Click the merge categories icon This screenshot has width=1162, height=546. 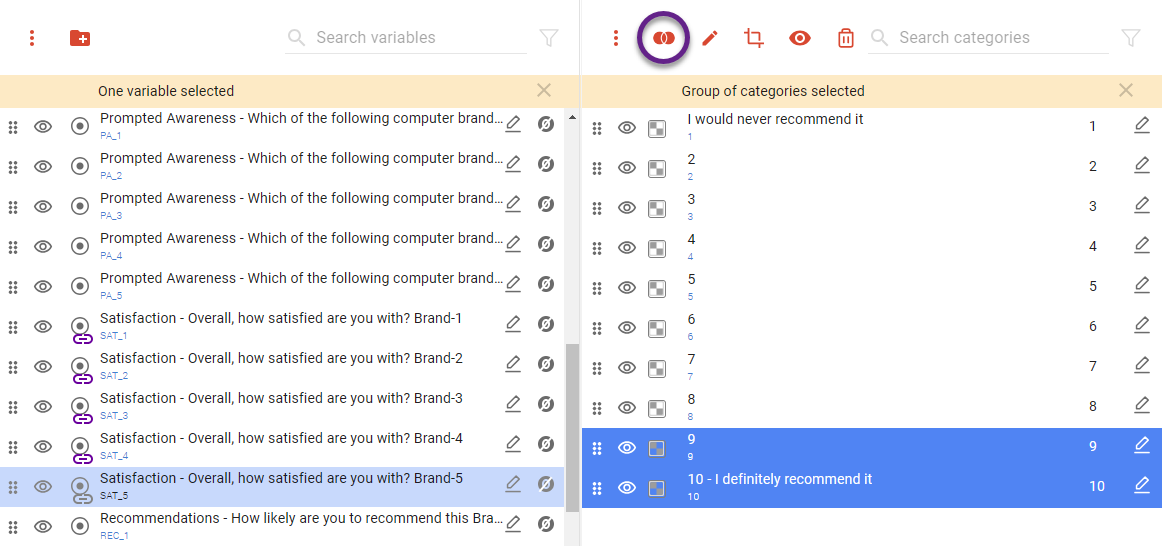pyautogui.click(x=663, y=38)
